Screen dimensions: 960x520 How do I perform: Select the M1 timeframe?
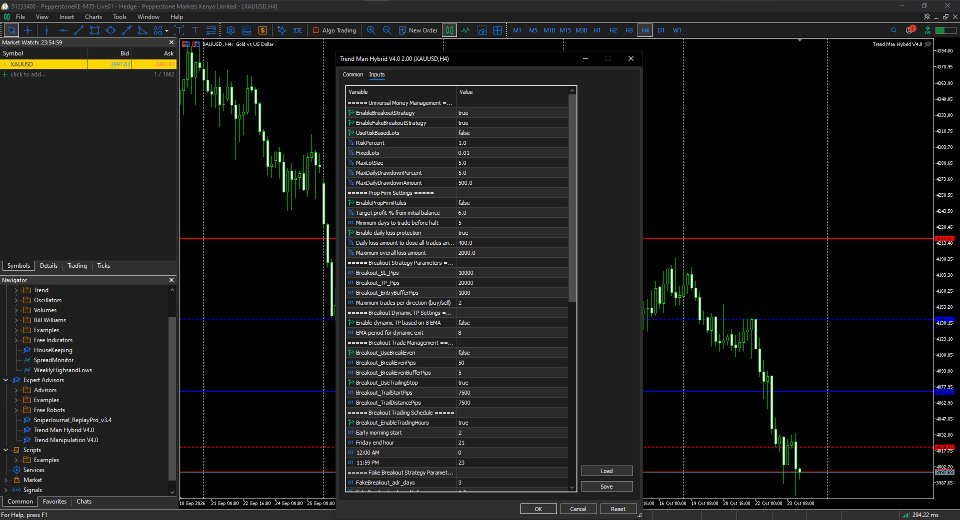click(x=517, y=30)
